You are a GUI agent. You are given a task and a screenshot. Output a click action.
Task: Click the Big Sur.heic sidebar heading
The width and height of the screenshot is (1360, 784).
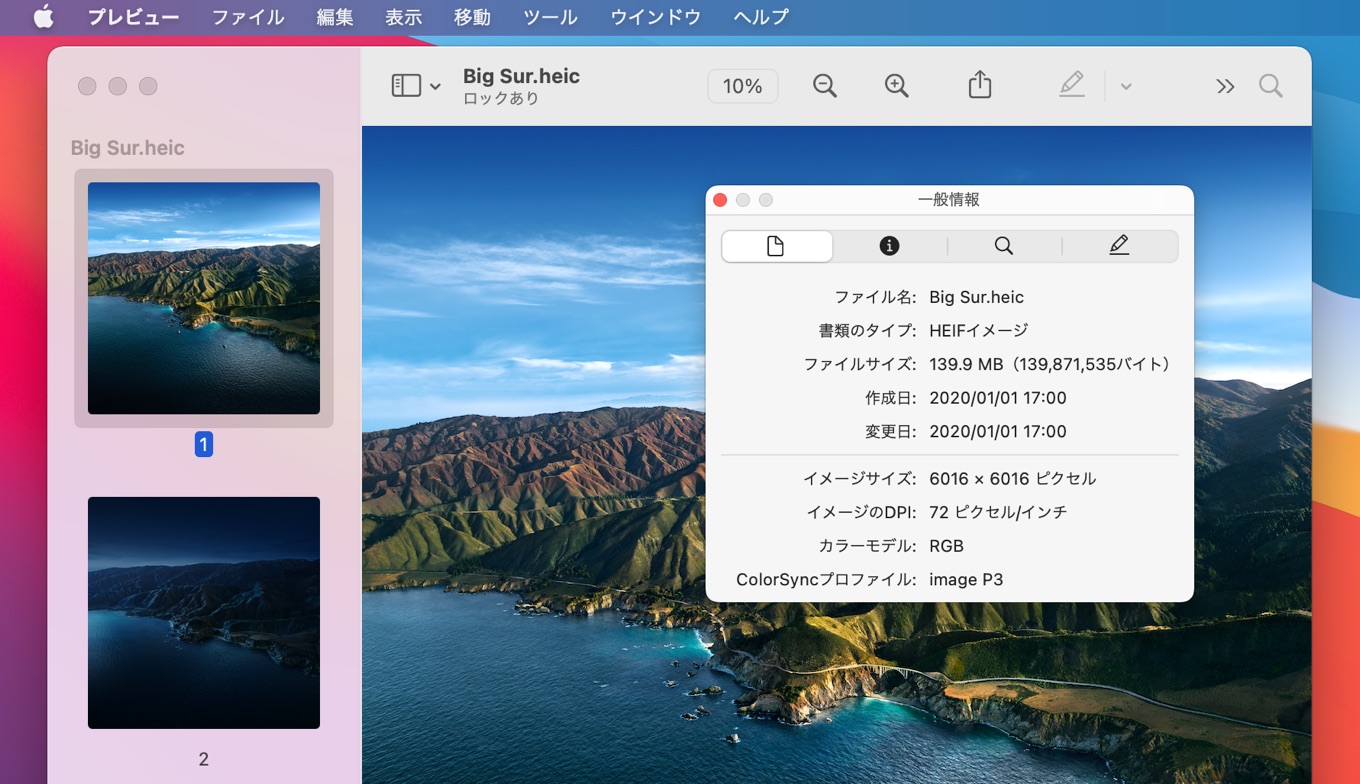[127, 148]
